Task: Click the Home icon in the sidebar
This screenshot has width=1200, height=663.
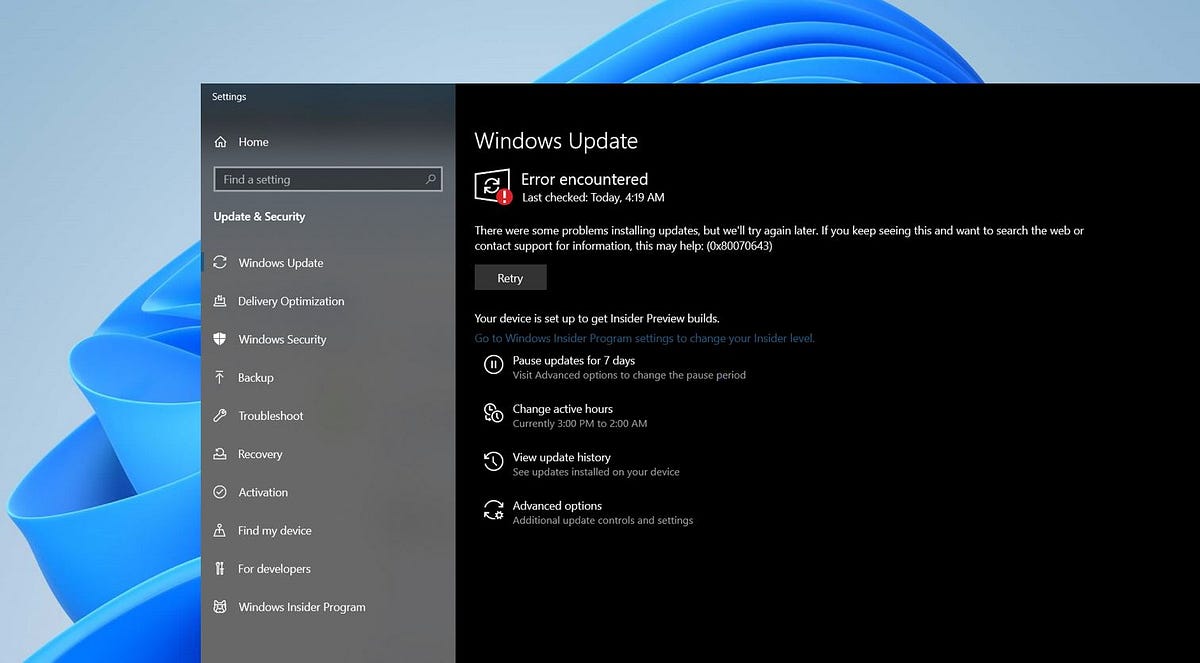Action: coord(220,142)
